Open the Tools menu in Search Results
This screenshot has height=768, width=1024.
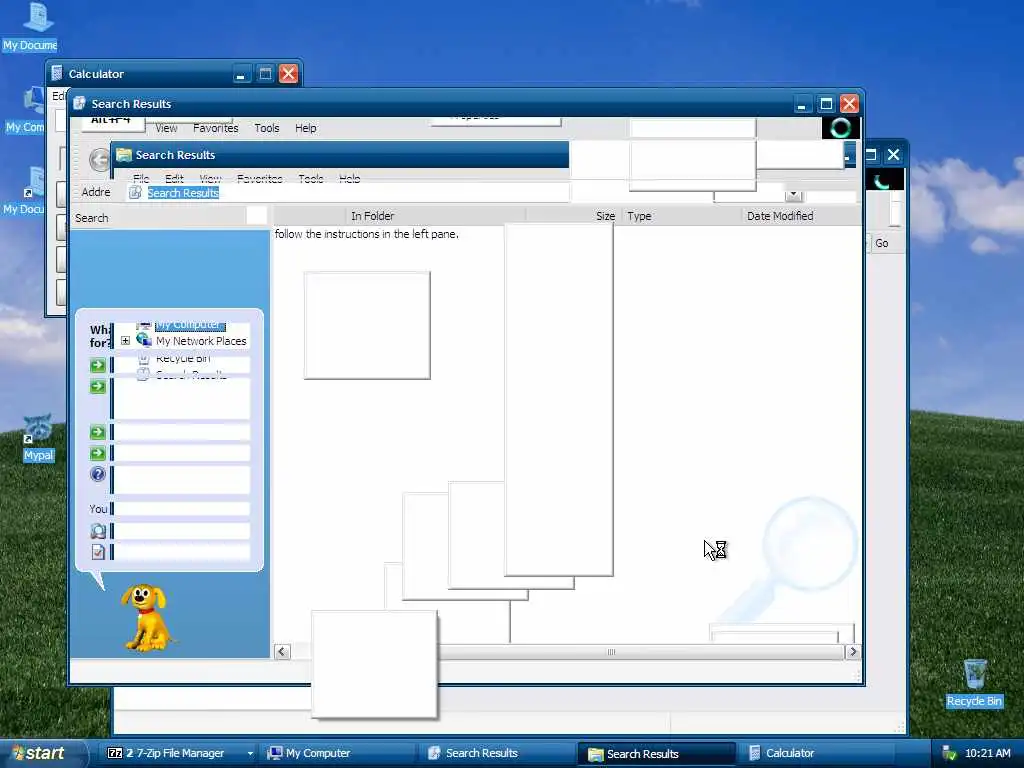[x=266, y=128]
